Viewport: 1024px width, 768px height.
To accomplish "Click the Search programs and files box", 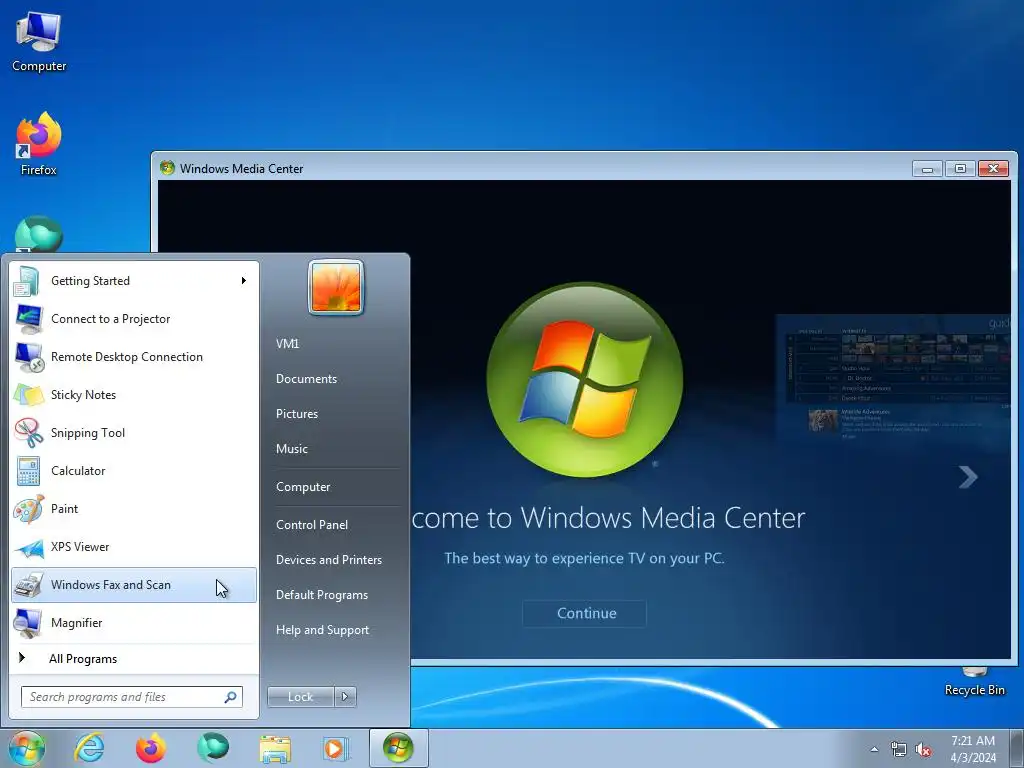I will click(x=131, y=697).
